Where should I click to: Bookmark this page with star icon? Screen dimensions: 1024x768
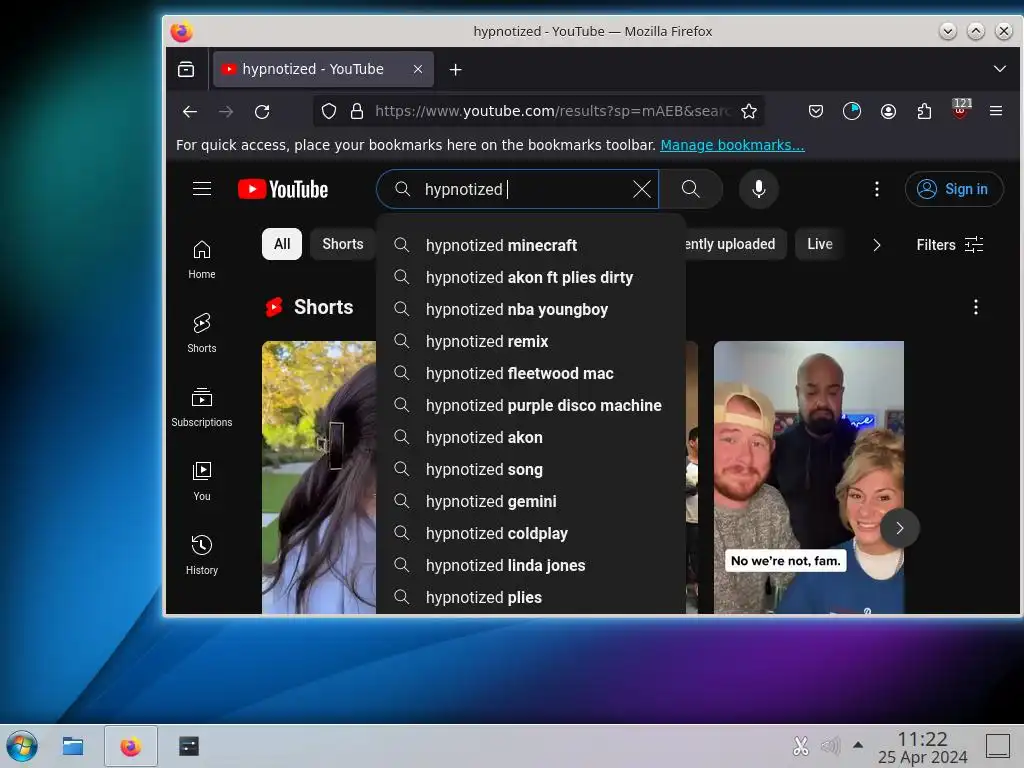point(748,112)
